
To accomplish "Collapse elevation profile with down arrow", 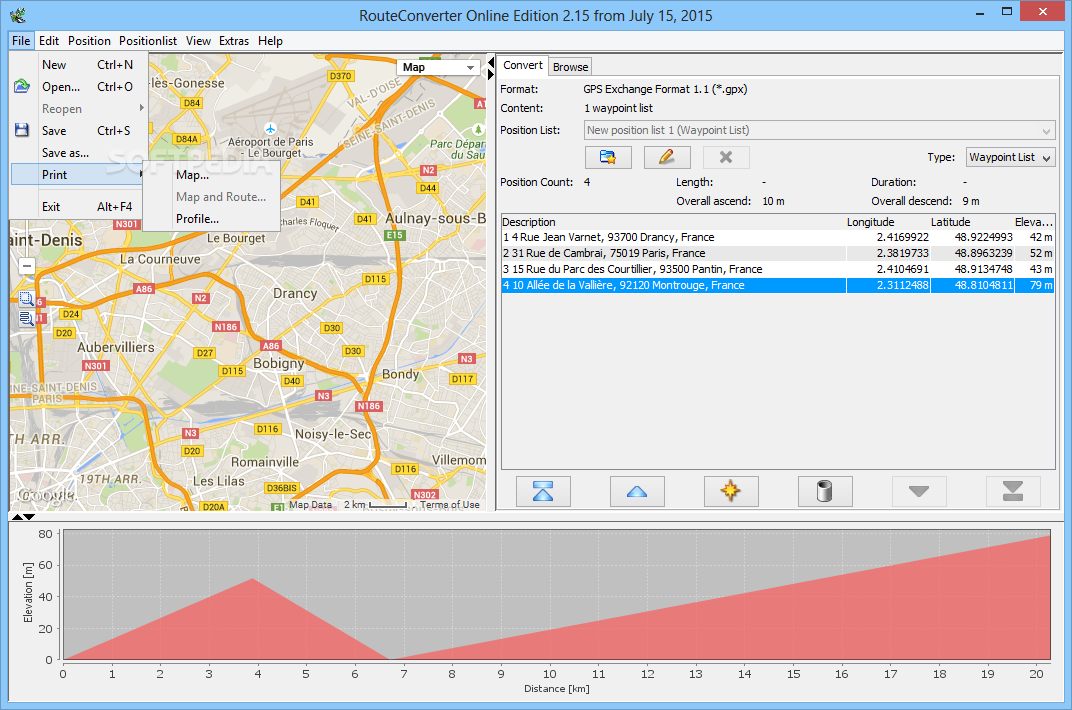I will [x=29, y=517].
